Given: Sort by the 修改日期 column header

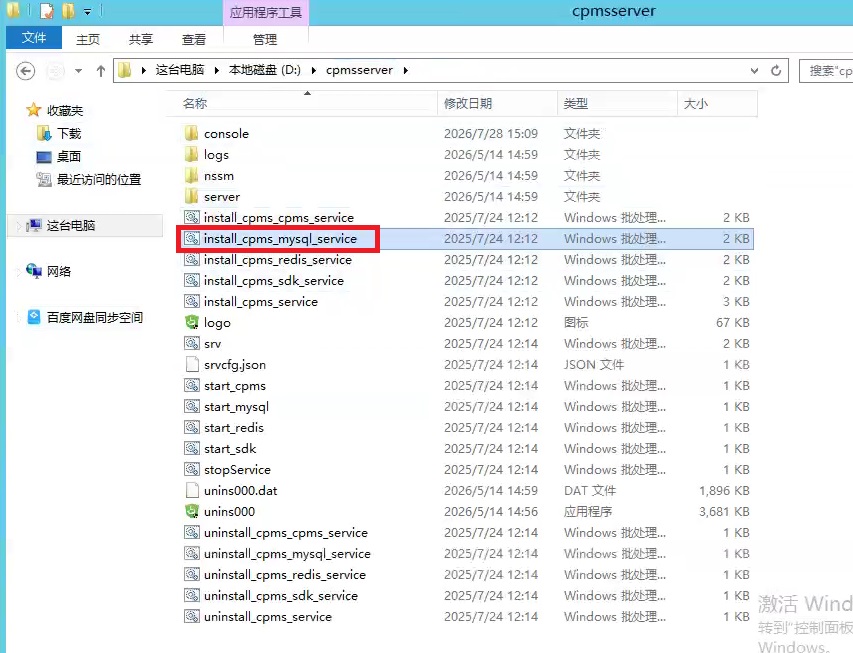Looking at the screenshot, I should (x=497, y=103).
